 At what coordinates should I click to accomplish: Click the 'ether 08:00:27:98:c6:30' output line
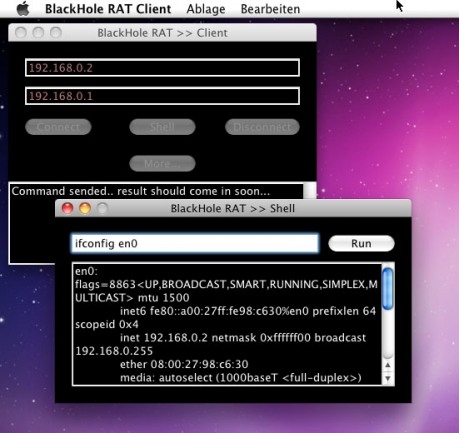[x=184, y=364]
